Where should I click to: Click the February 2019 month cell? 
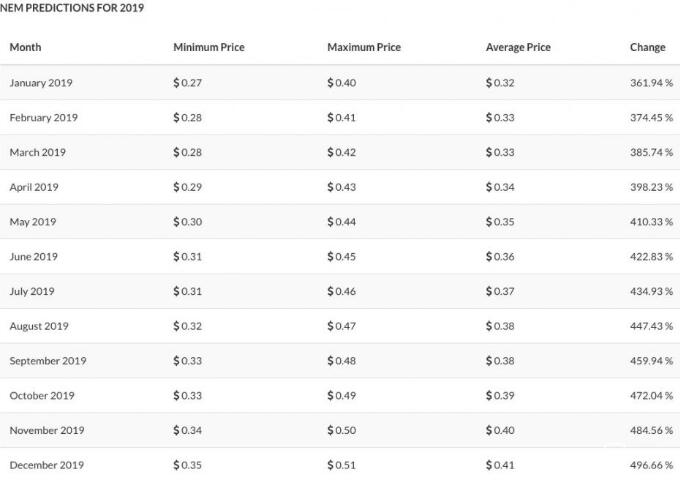click(43, 118)
